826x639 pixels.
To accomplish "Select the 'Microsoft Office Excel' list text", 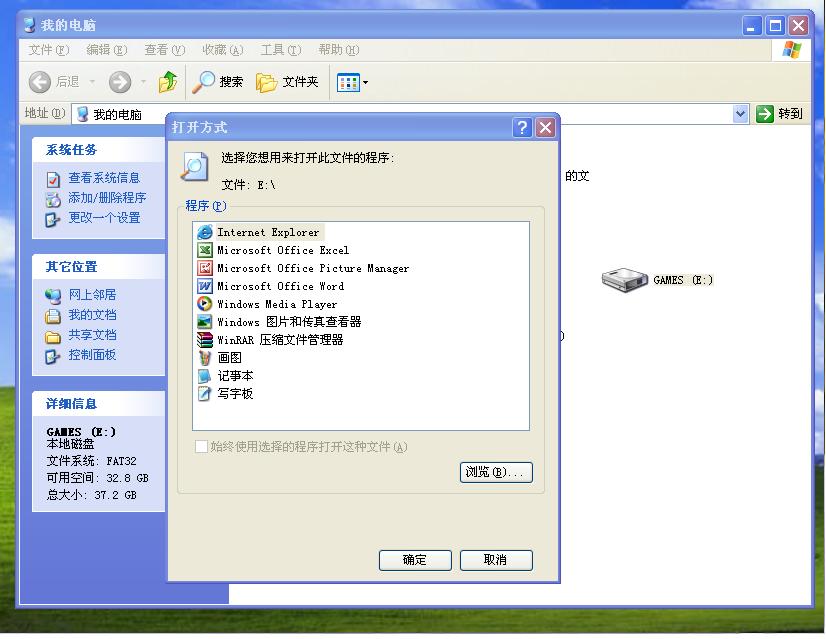I will point(283,250).
